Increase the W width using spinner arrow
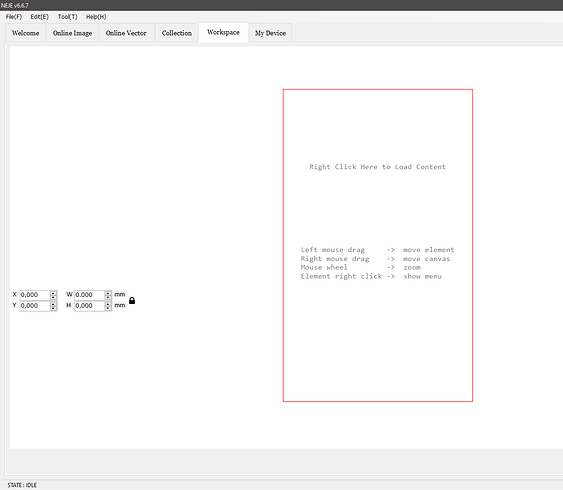Viewport: 563px width, 490px height. 108,293
